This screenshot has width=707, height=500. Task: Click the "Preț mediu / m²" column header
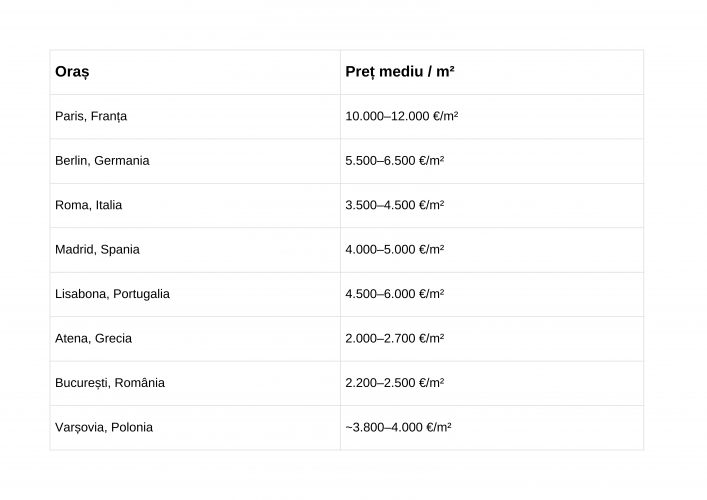click(401, 73)
